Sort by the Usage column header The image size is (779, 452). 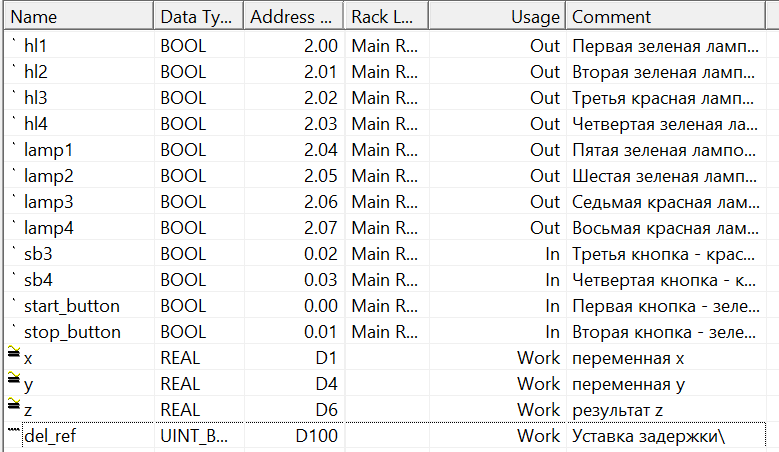coord(497,17)
